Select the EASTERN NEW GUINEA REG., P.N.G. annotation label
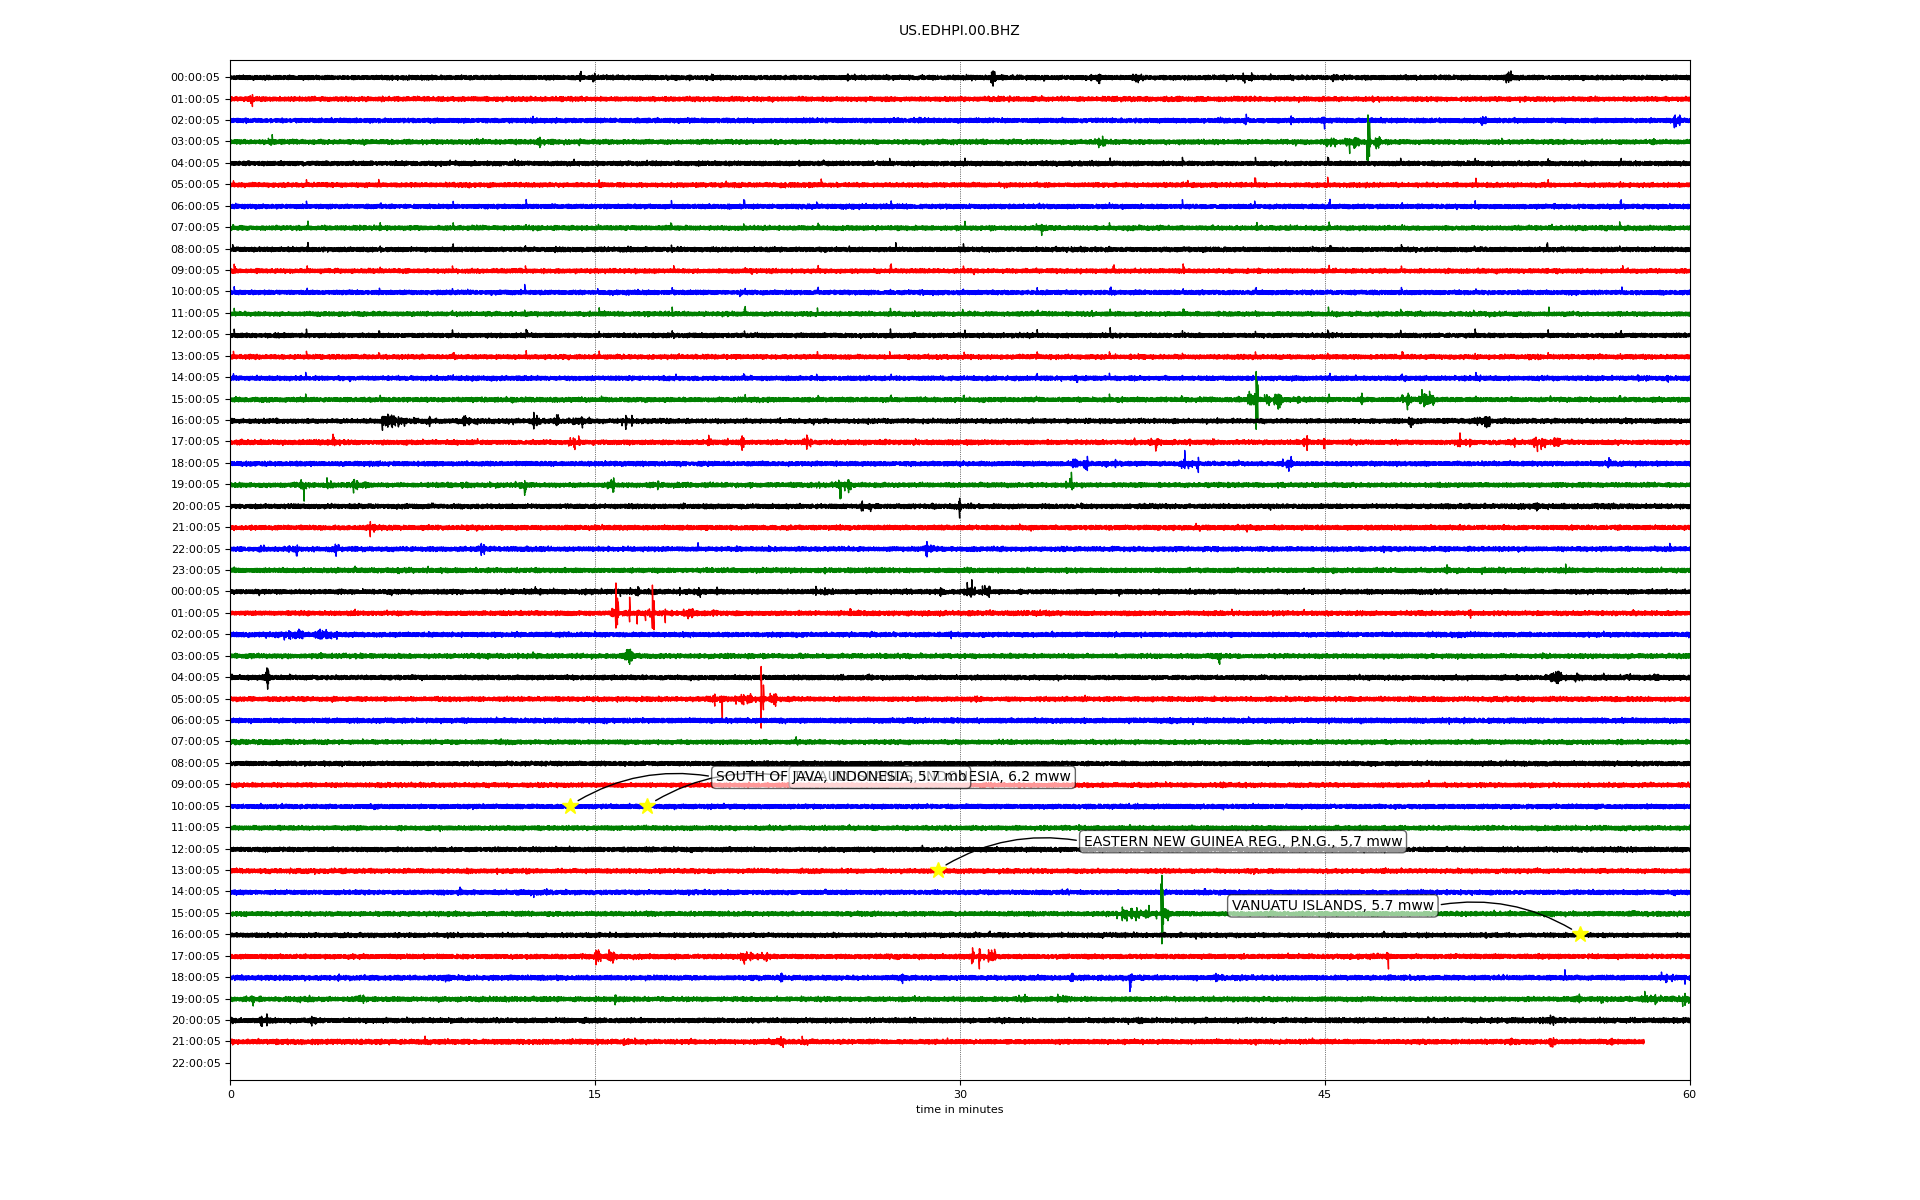Screen dimensions: 1920x1200 tap(1243, 841)
